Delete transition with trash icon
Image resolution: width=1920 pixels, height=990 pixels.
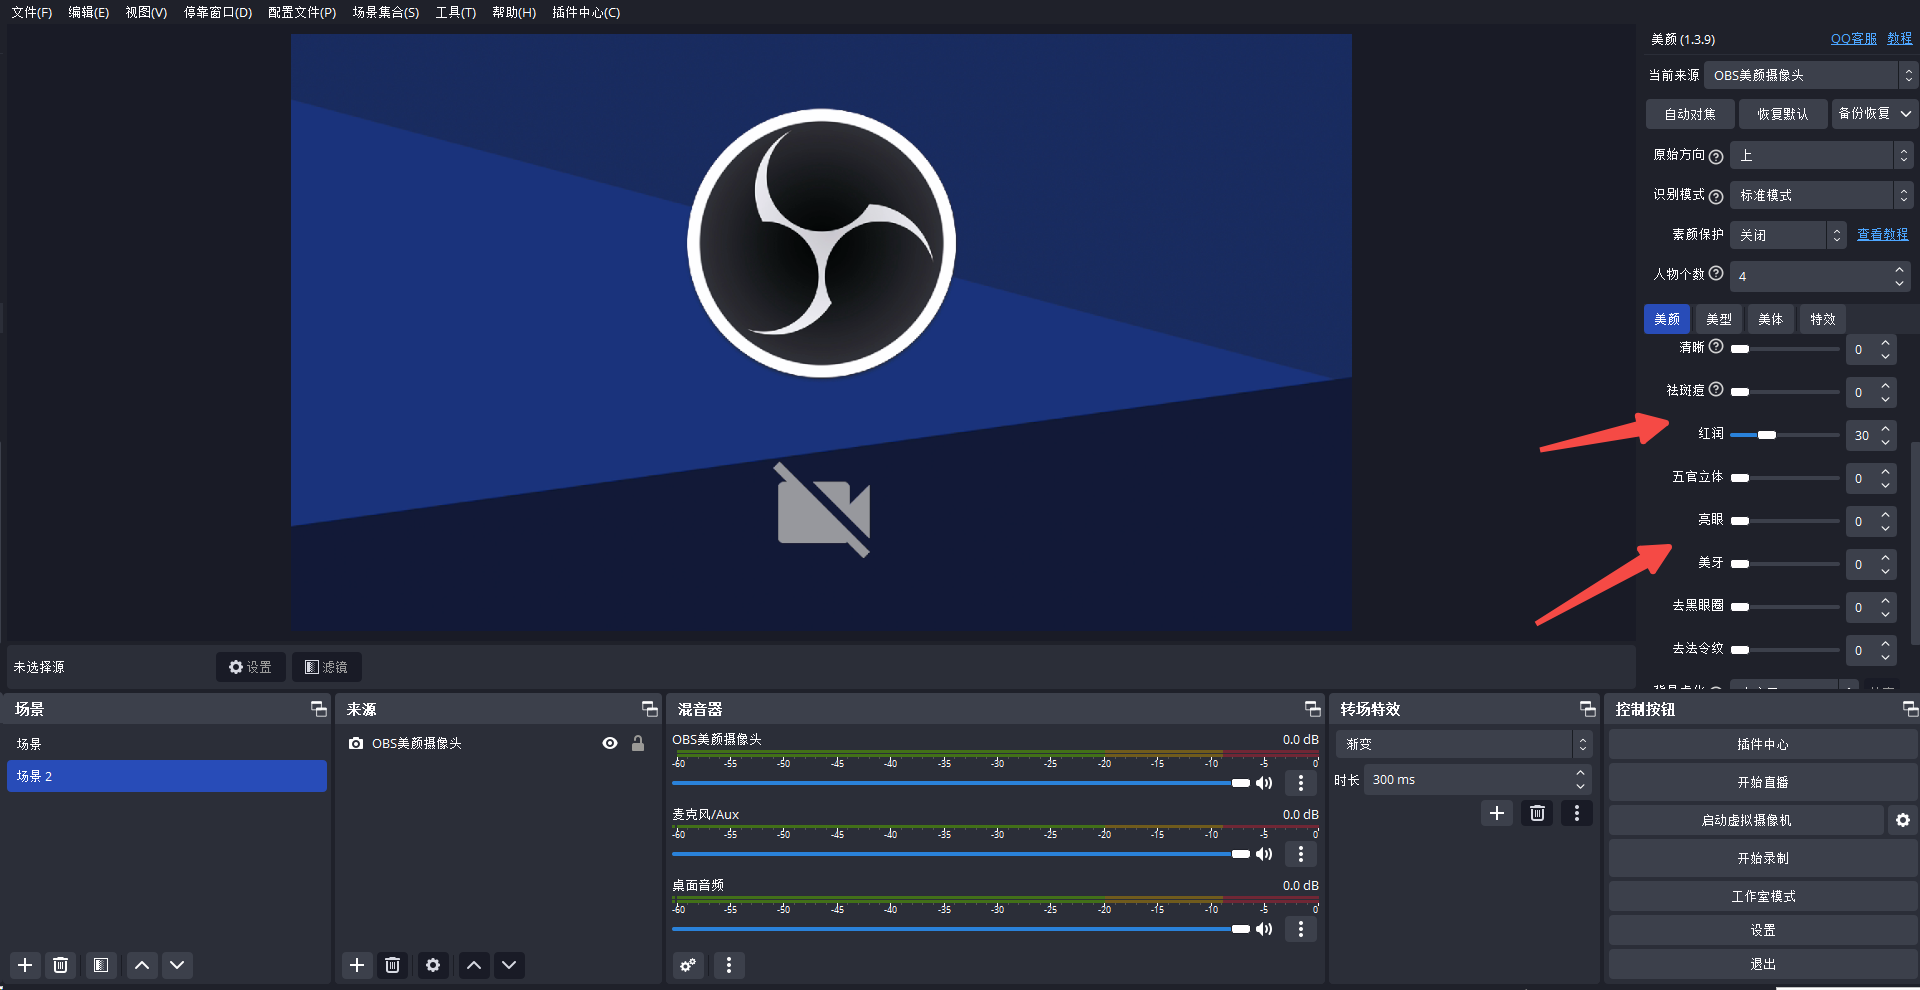1538,813
